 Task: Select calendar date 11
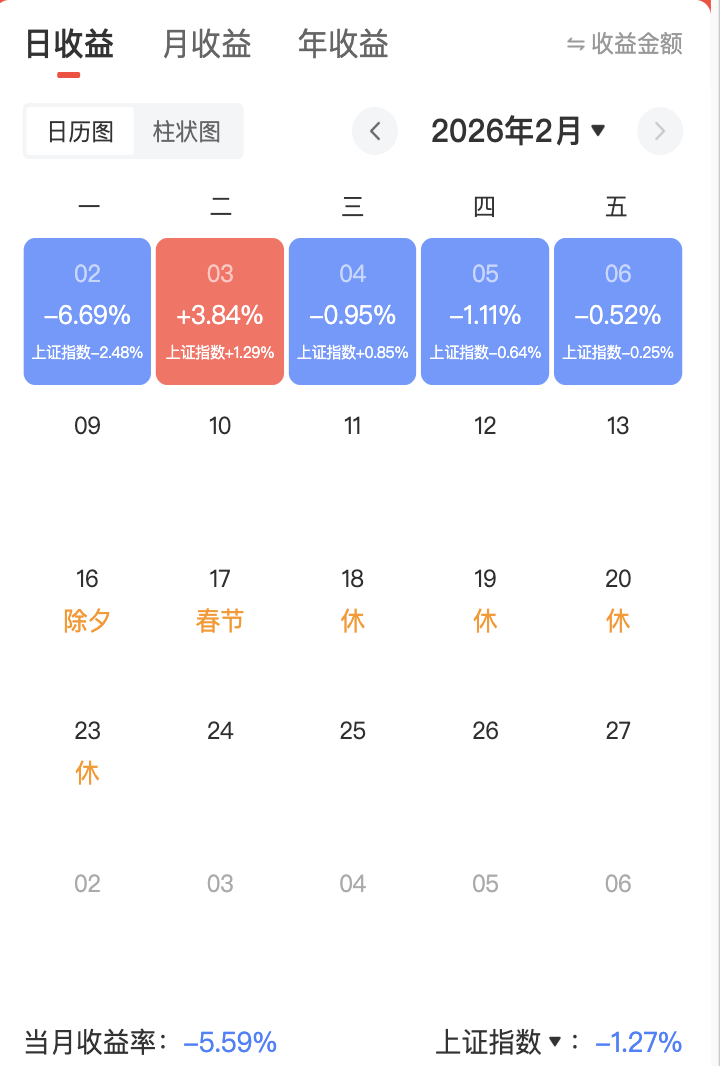pos(353,426)
